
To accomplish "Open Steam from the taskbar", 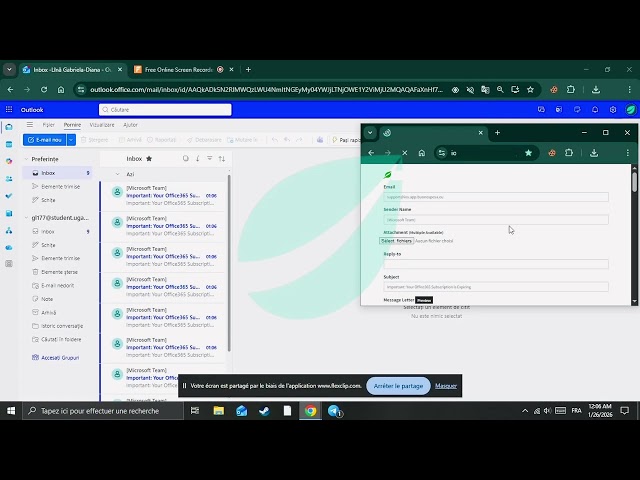I will (x=264, y=411).
